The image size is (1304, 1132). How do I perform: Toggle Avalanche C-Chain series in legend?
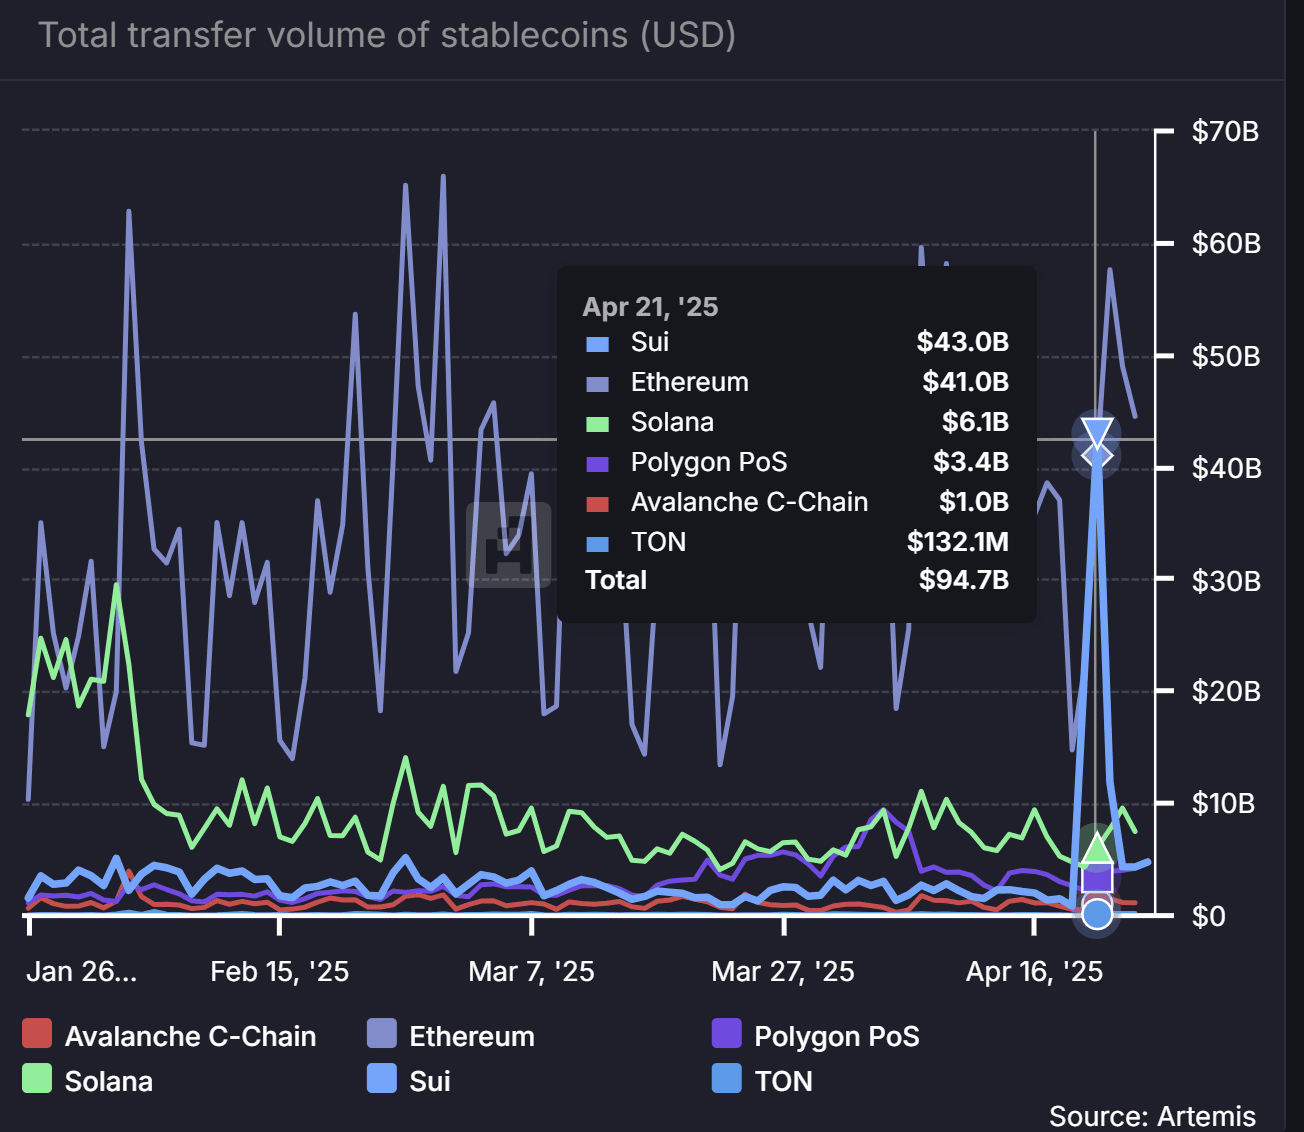click(170, 1036)
